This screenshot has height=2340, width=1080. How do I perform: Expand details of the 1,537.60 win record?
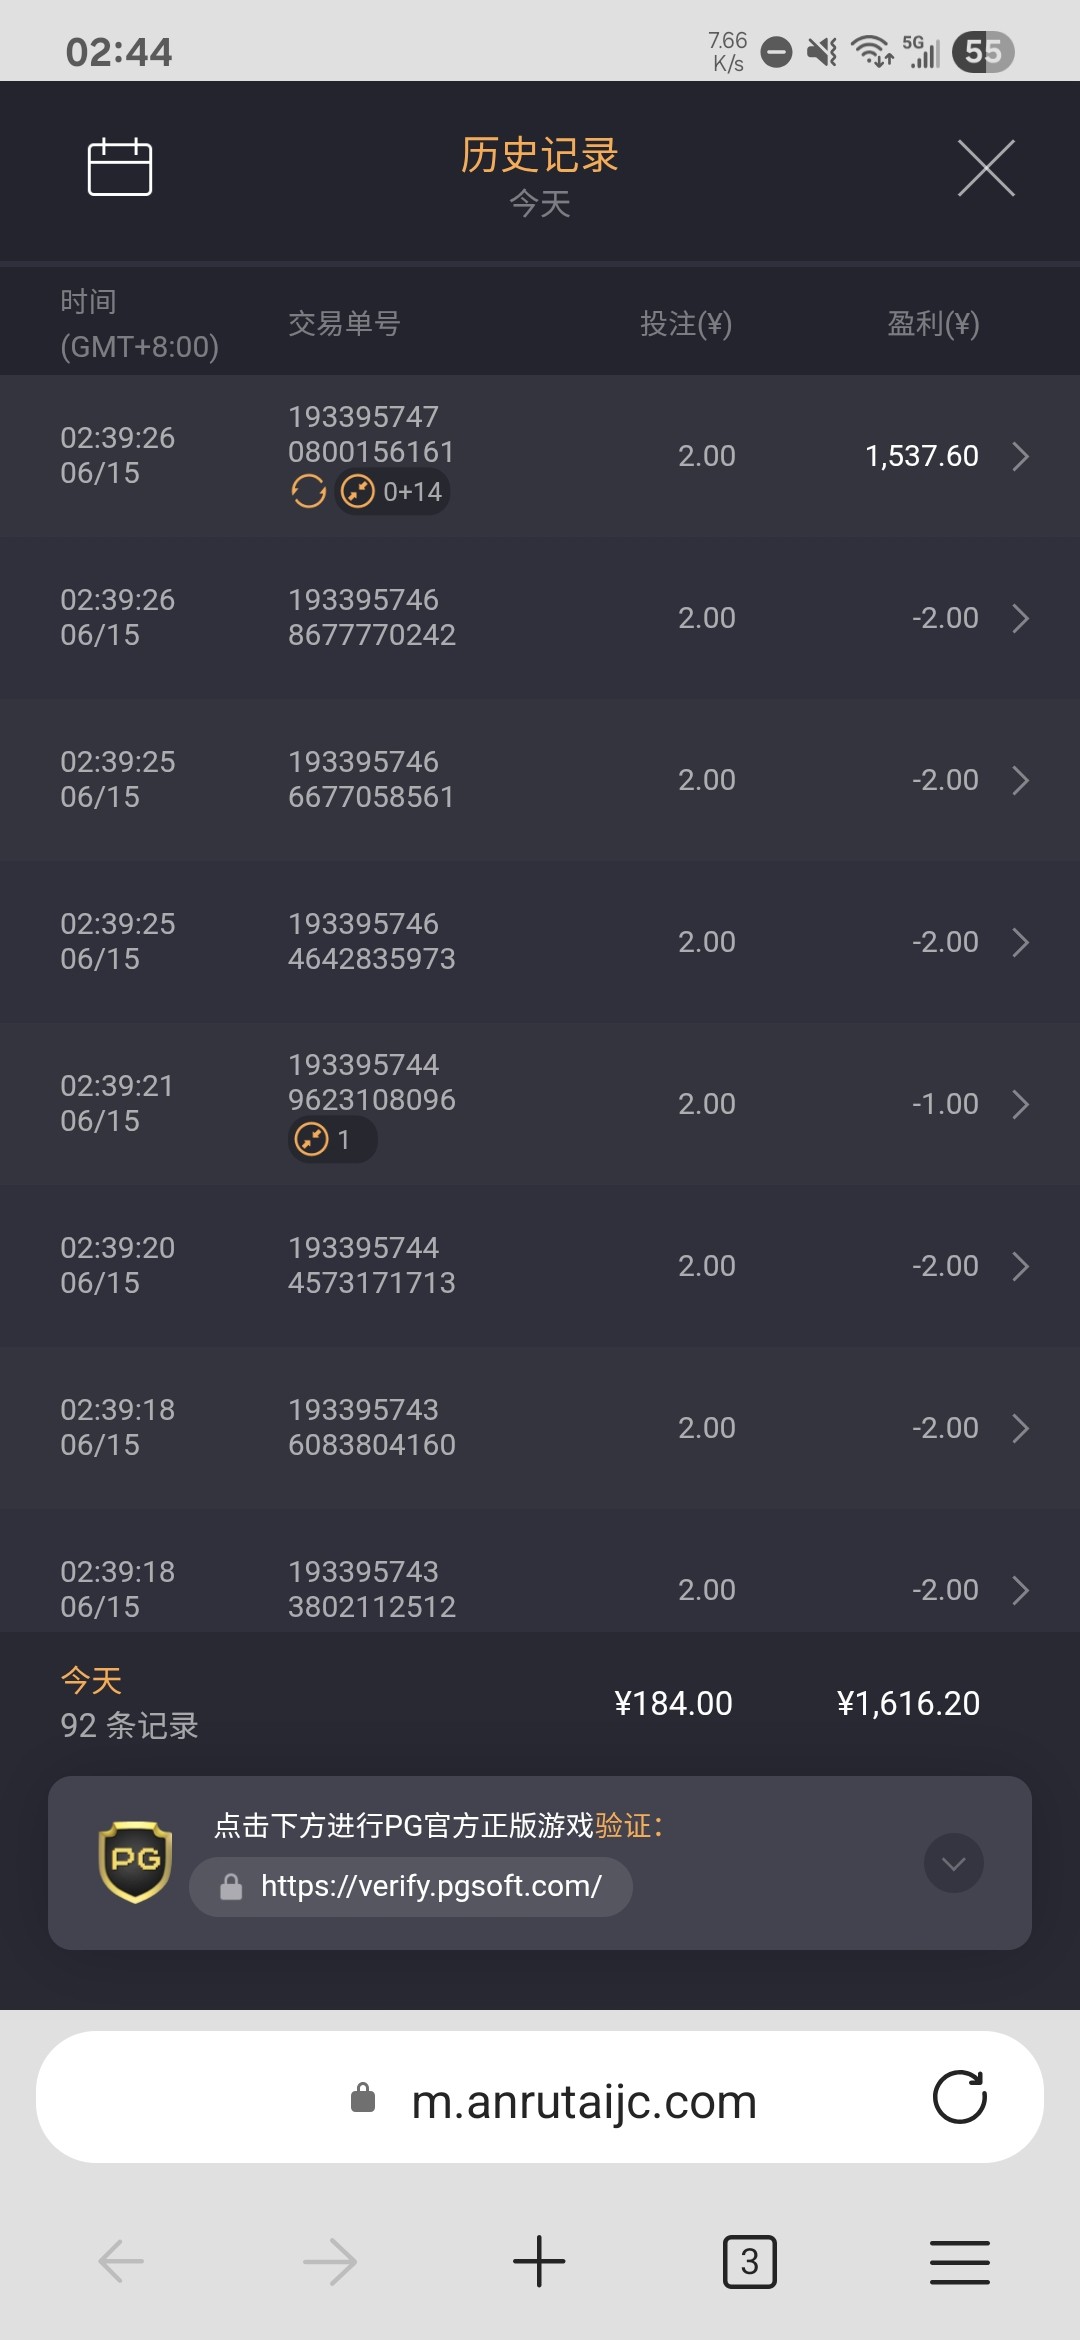tap(1020, 456)
